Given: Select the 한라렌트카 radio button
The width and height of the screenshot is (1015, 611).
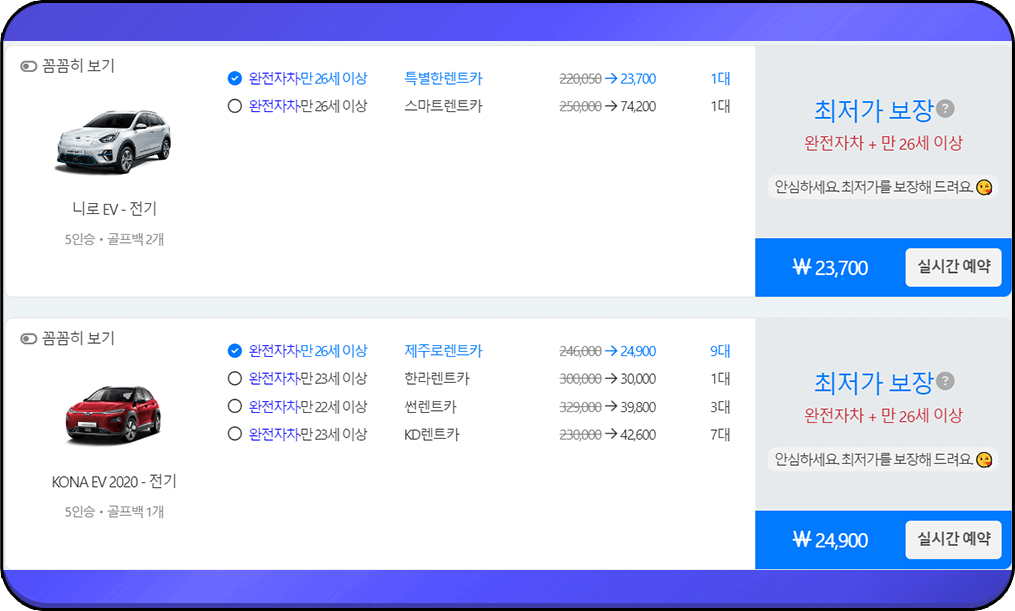Looking at the screenshot, I should 233,379.
